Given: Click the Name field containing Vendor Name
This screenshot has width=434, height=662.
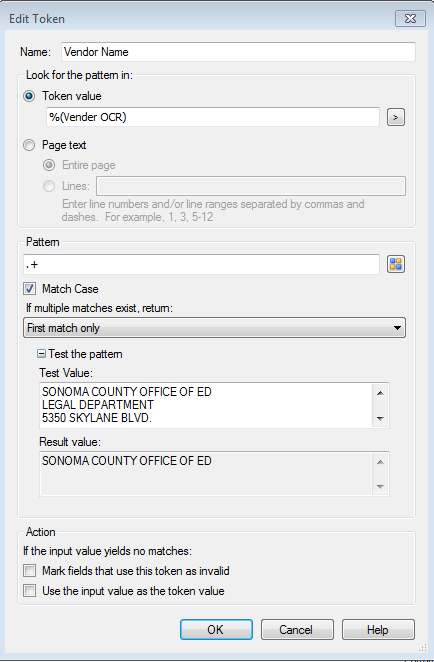Looking at the screenshot, I should tap(239, 52).
